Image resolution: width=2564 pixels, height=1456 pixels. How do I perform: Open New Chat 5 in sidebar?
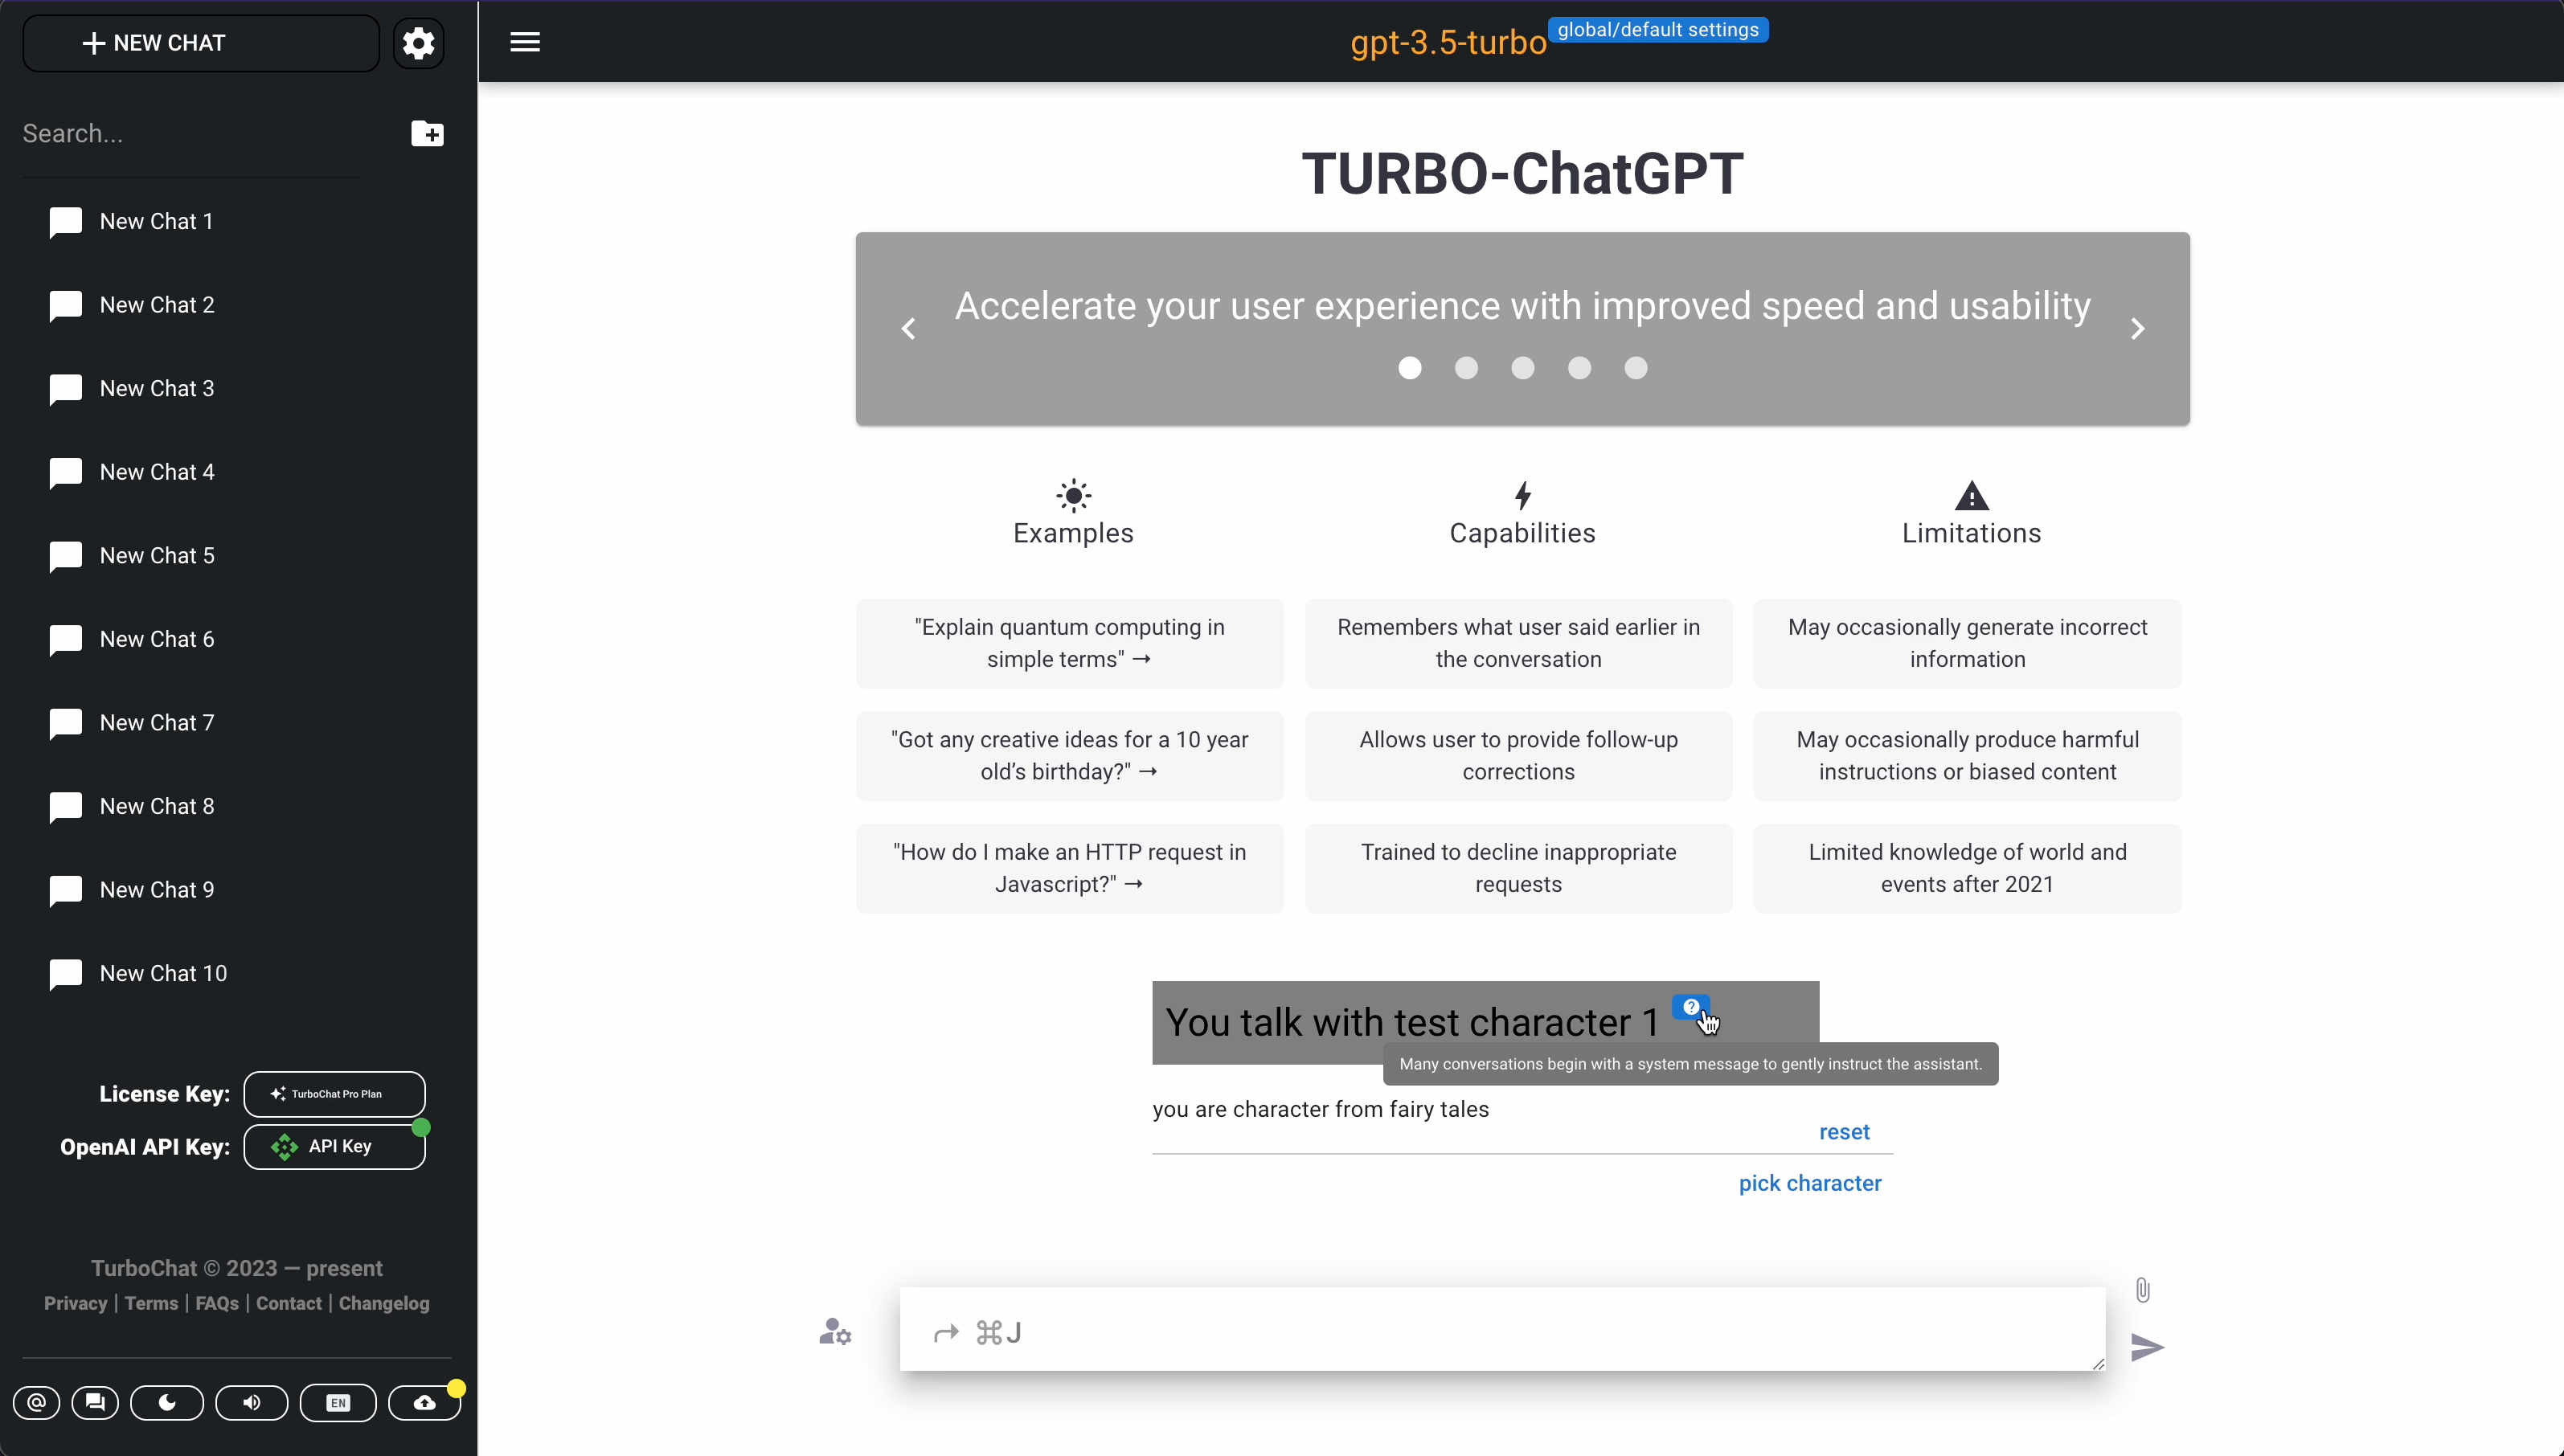pyautogui.click(x=157, y=556)
